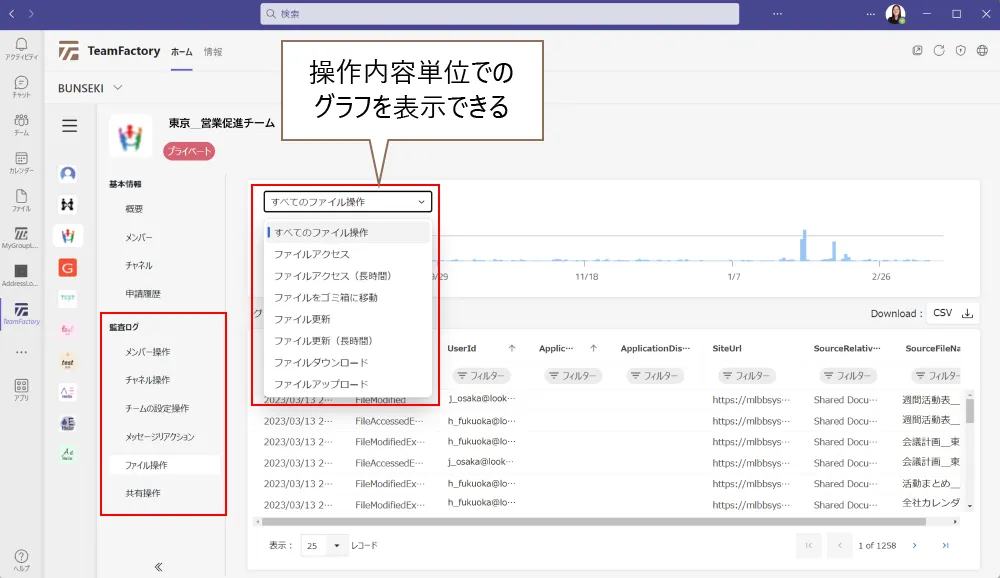Open the Calendar app icon
1000x578 pixels.
21,163
